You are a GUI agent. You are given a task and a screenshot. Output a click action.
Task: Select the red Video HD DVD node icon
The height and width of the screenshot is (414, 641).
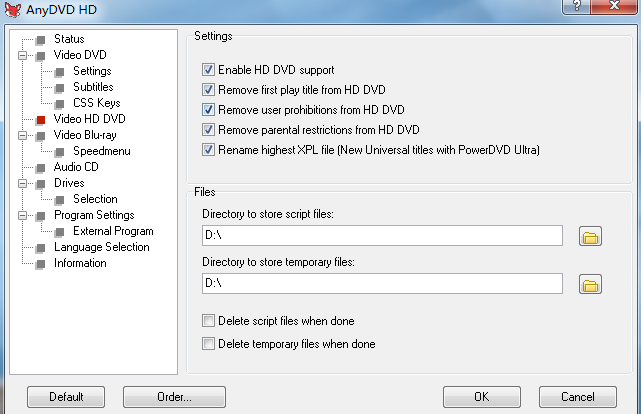click(x=40, y=119)
